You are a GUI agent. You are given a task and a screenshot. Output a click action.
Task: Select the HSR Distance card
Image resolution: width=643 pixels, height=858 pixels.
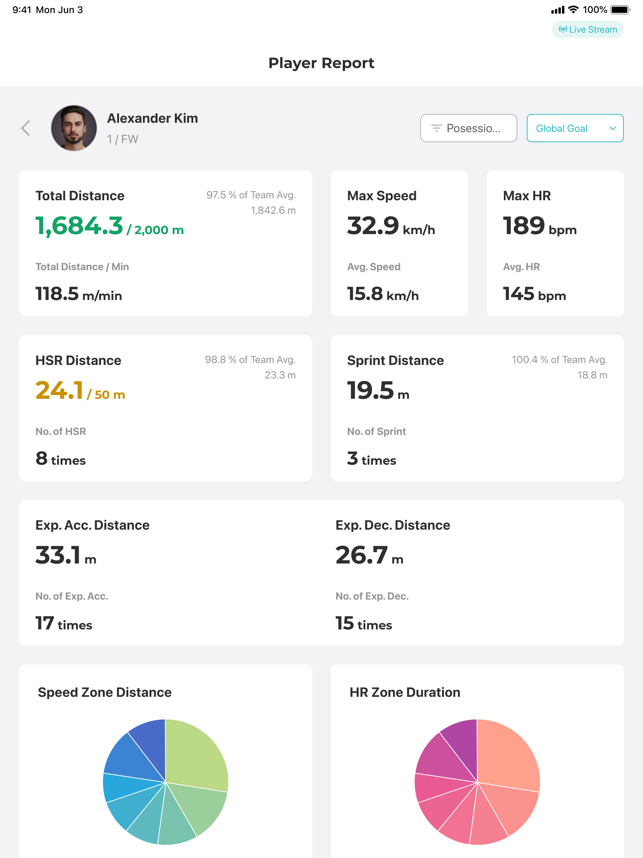(165, 408)
